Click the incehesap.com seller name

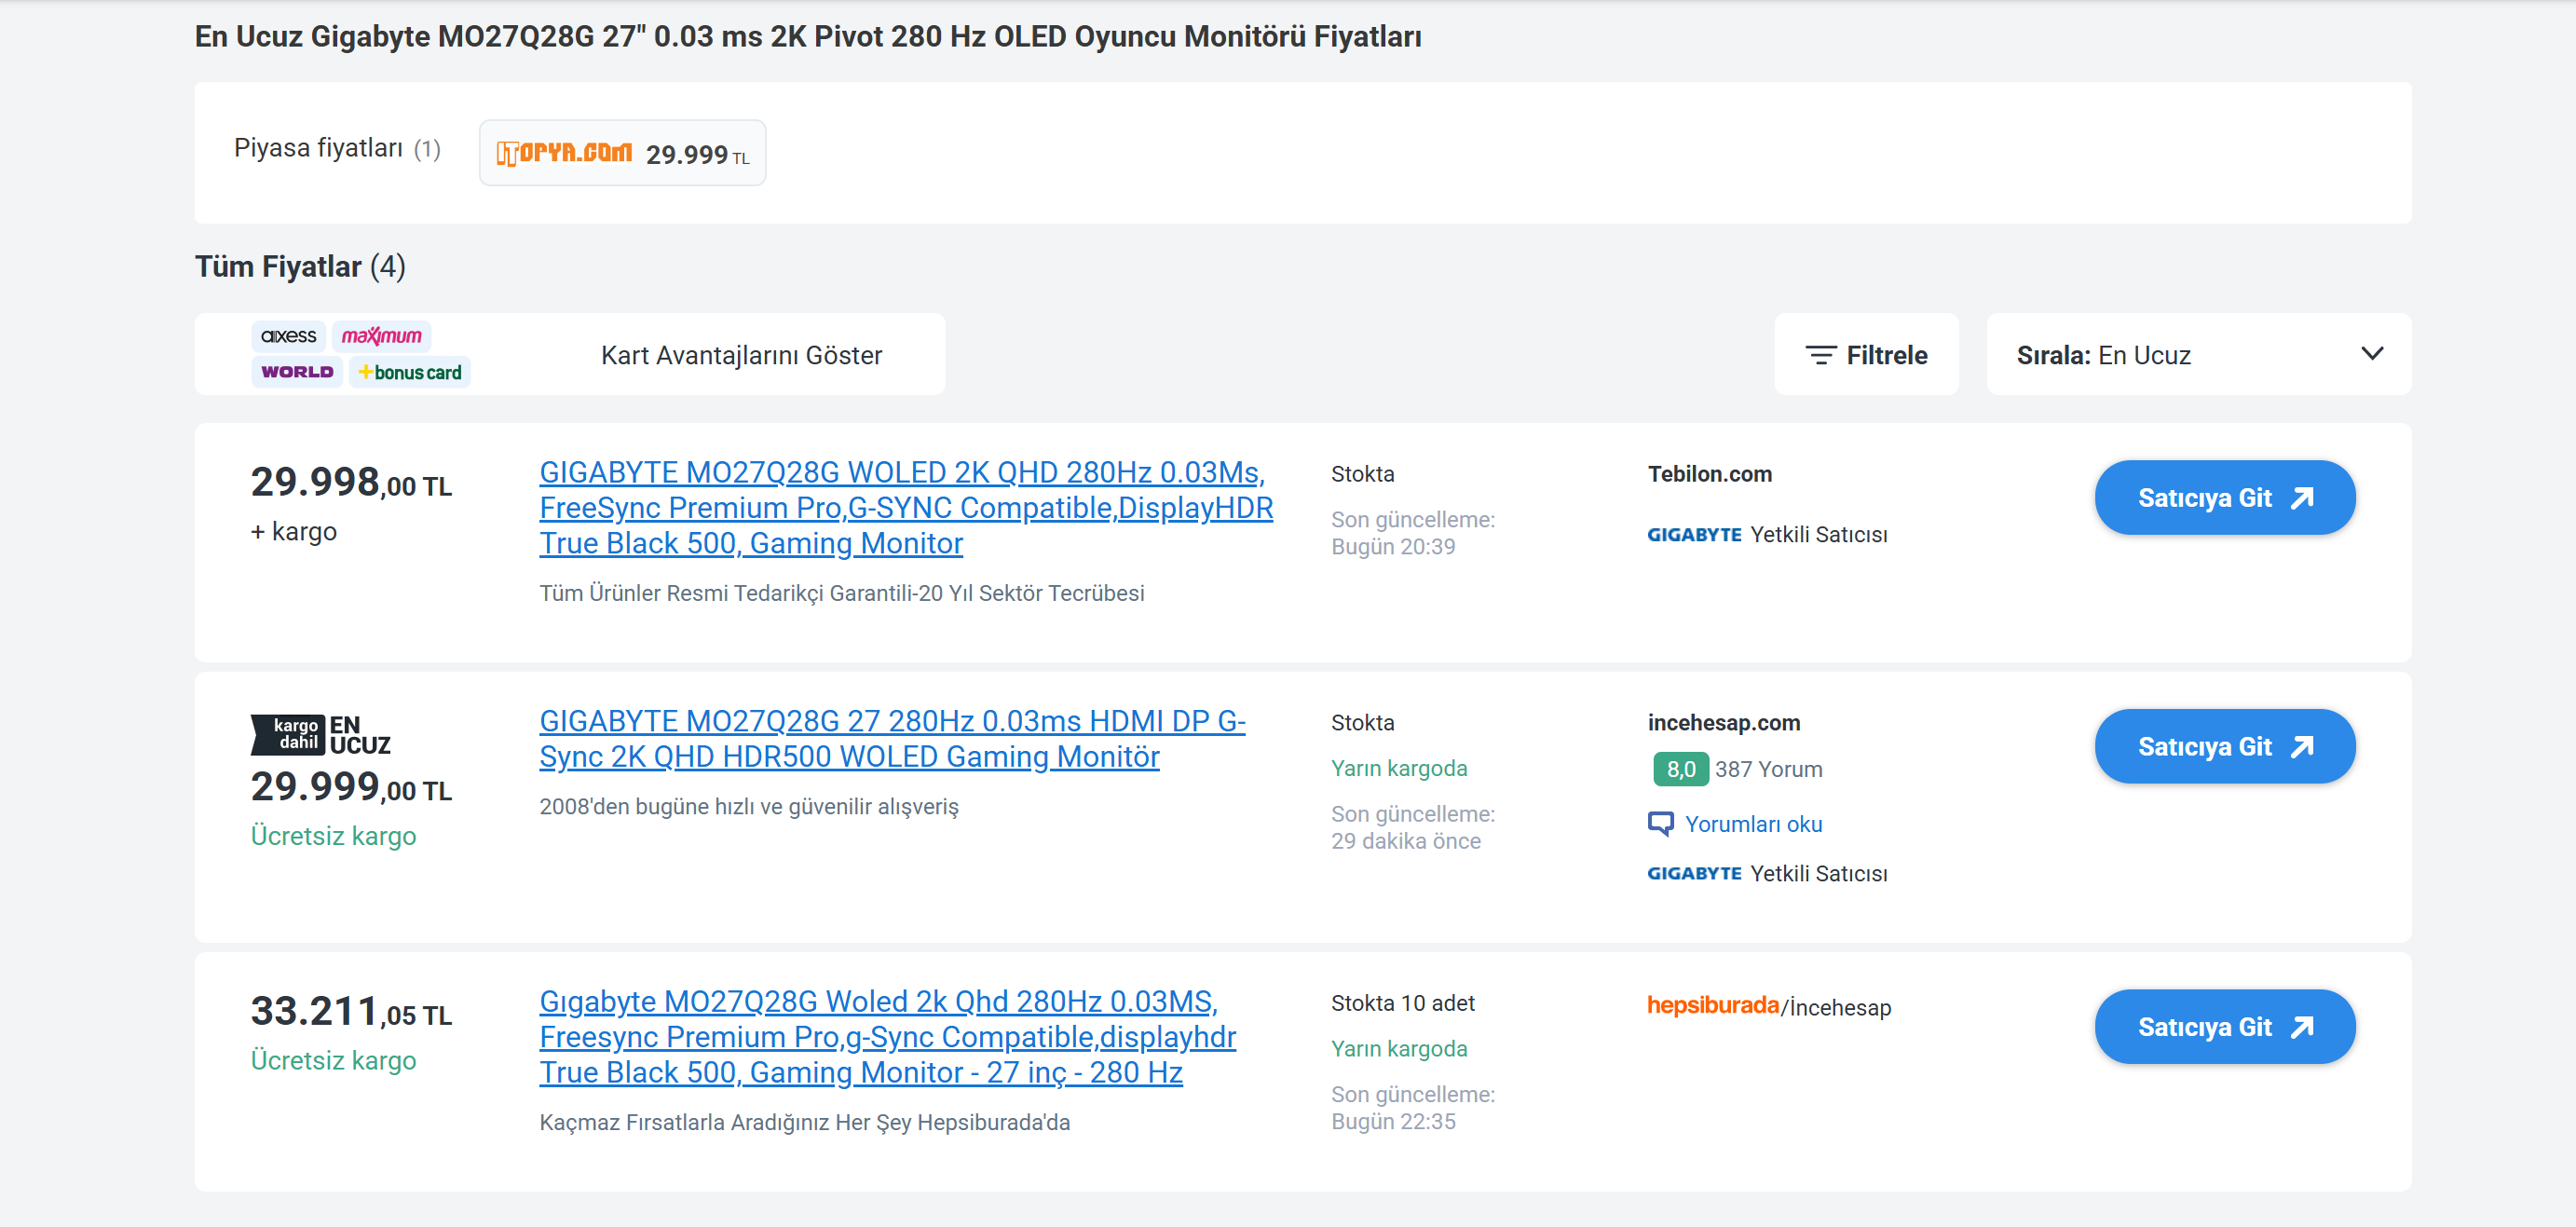[1723, 723]
